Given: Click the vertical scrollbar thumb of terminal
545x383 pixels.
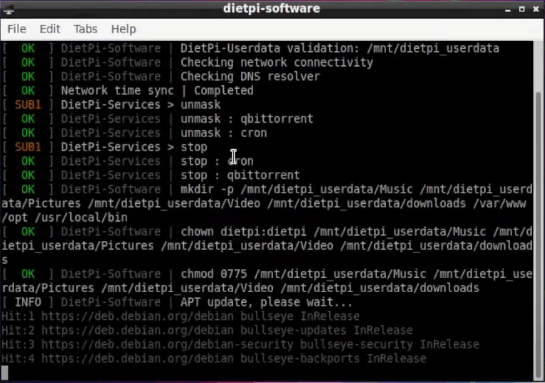Looking at the screenshot, I should 538,235.
